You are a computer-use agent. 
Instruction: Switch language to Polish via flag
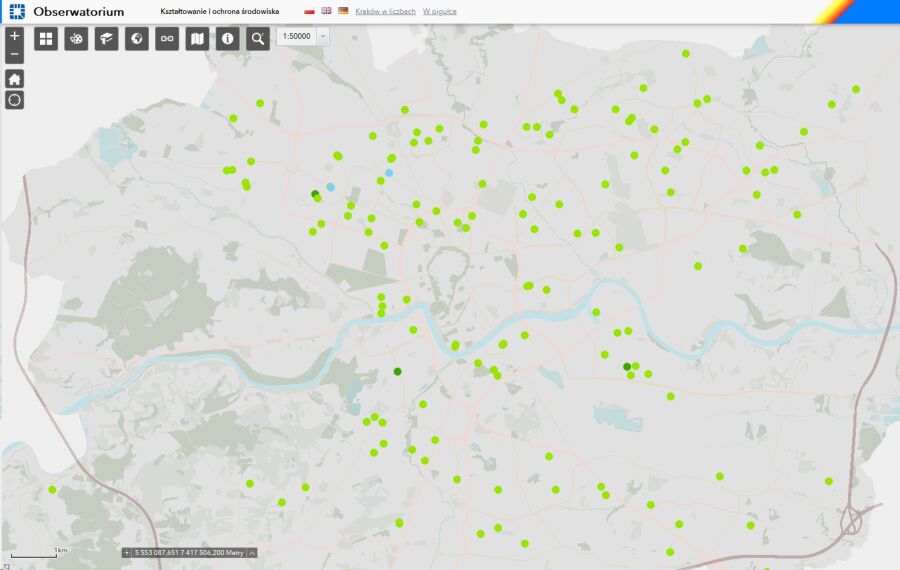309,11
